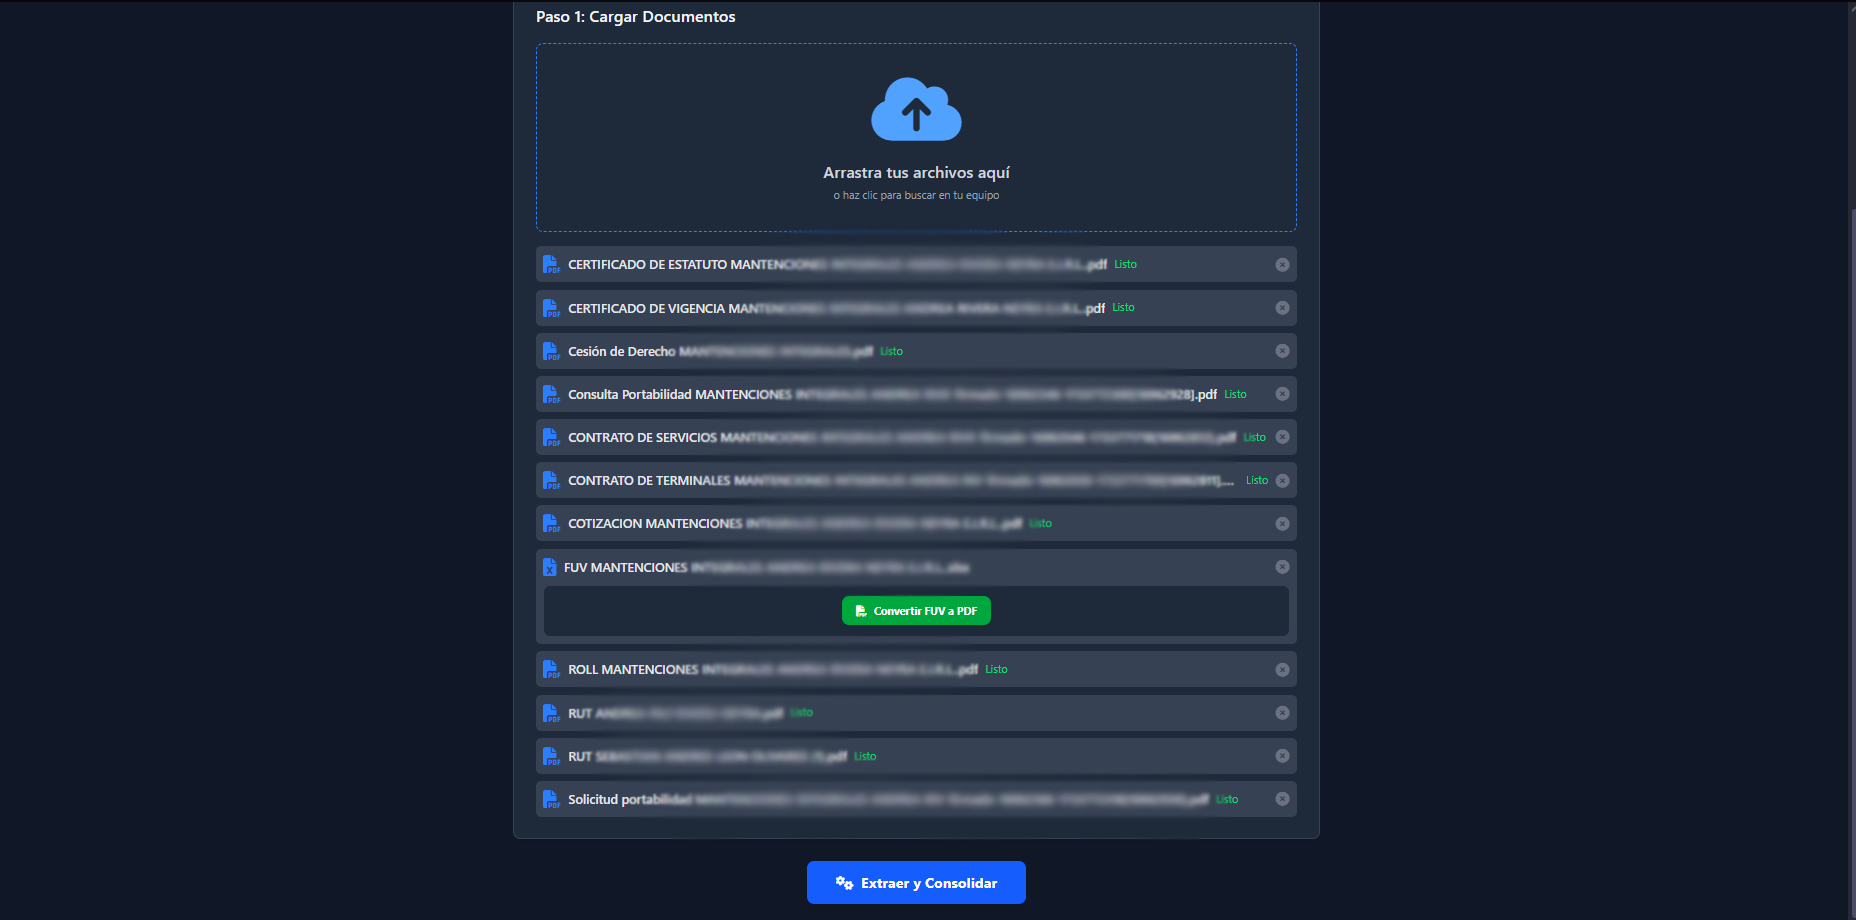Remove the CERTIFICADO DE ESTATUTO file

1282,265
